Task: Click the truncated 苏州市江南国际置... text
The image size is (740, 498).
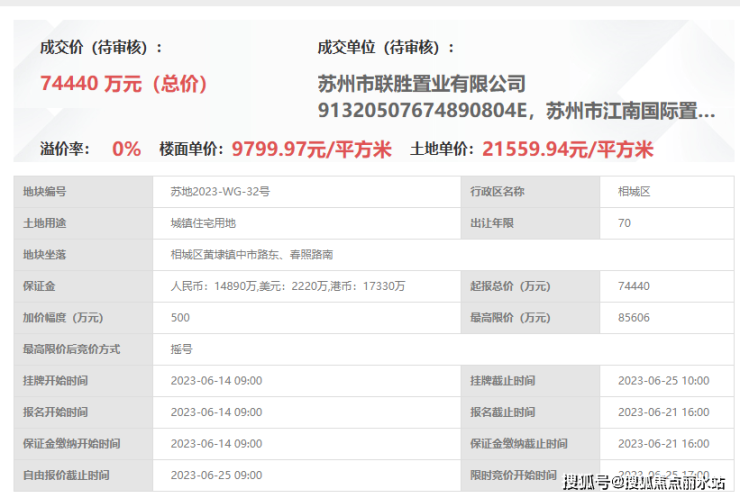Action: click(631, 111)
